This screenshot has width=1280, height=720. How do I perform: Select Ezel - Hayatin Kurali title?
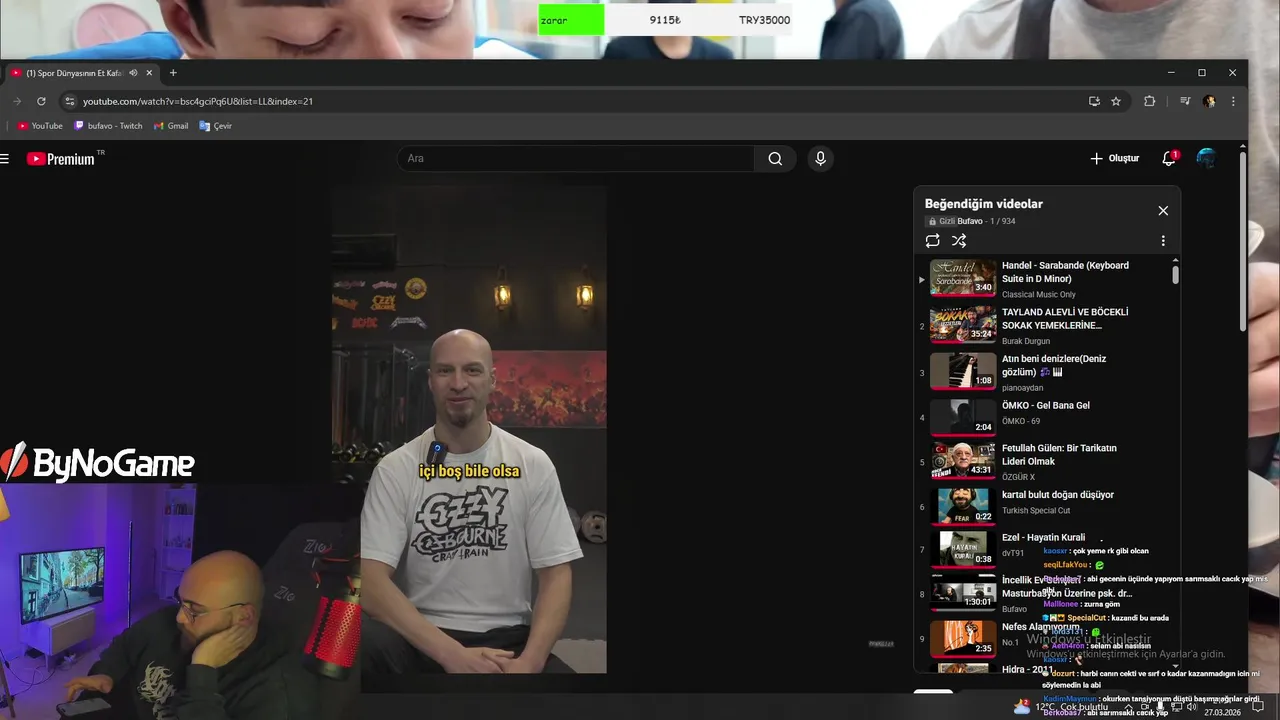coord(1043,537)
